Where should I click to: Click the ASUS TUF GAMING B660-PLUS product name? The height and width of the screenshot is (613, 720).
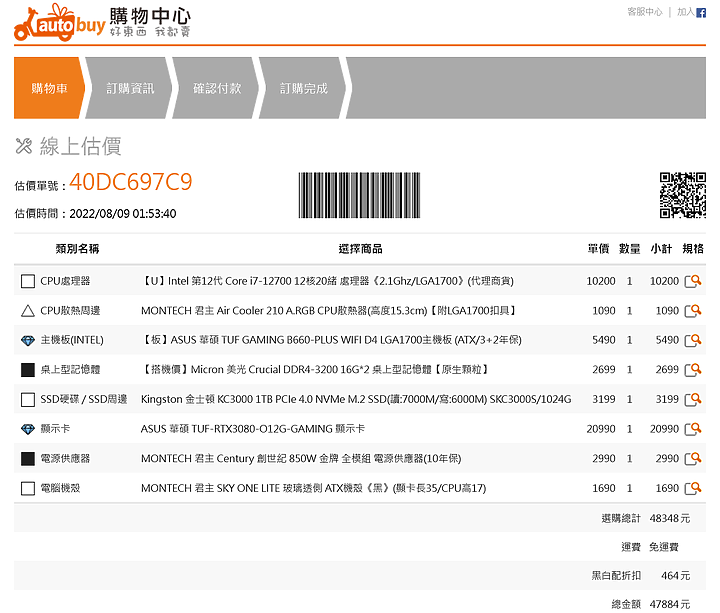(x=331, y=340)
